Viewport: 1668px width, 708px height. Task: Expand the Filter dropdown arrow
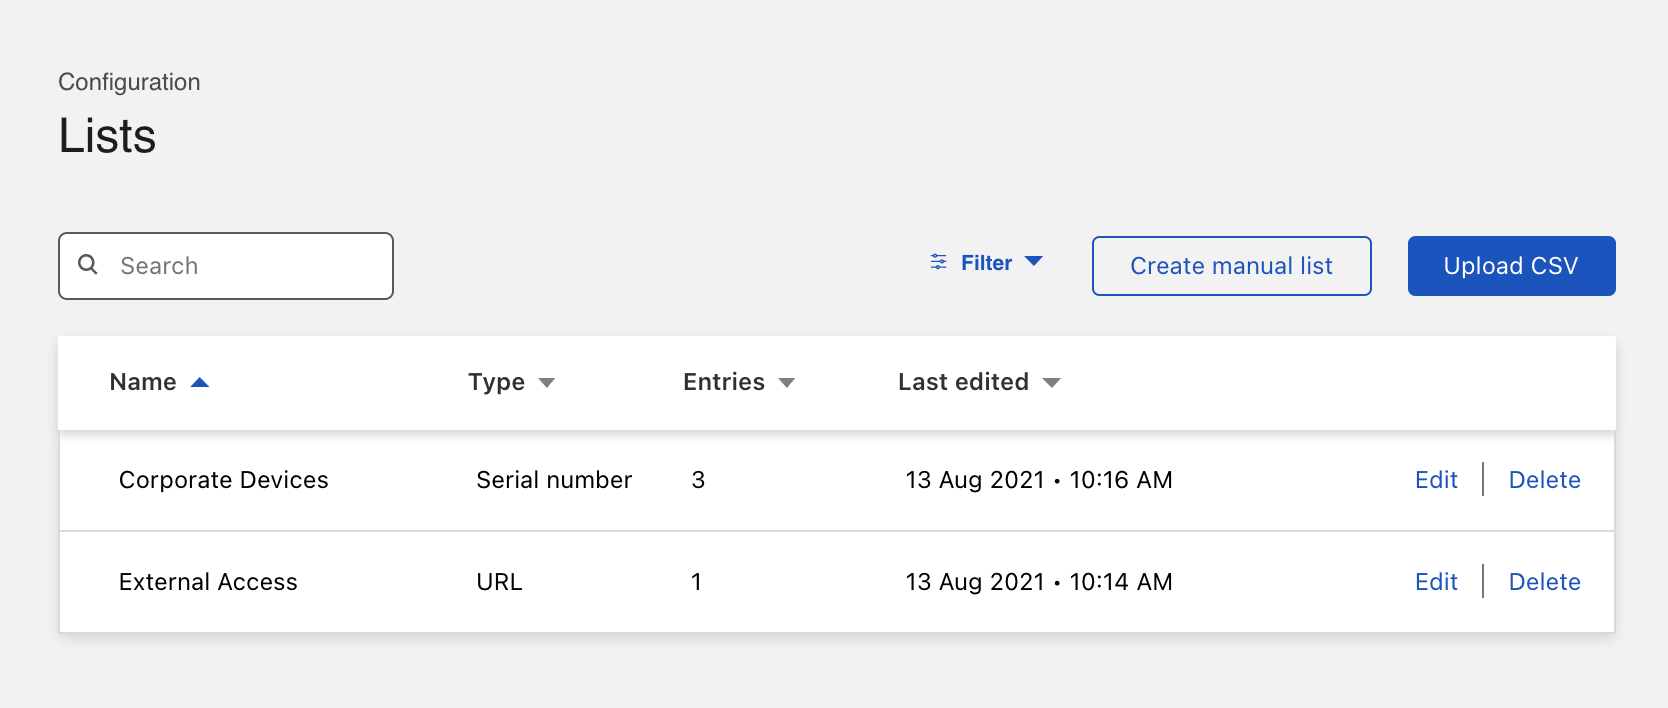1034,262
